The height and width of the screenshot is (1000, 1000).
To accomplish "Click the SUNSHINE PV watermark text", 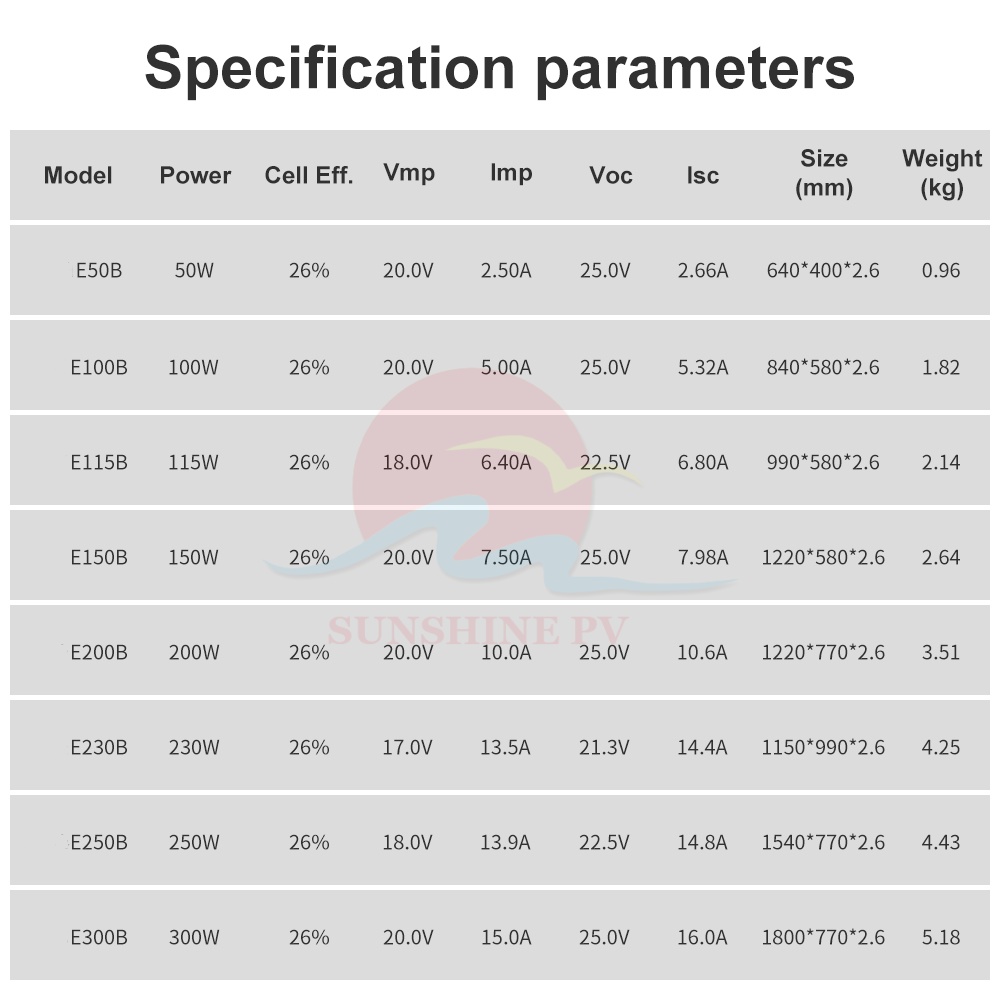I will point(478,630).
